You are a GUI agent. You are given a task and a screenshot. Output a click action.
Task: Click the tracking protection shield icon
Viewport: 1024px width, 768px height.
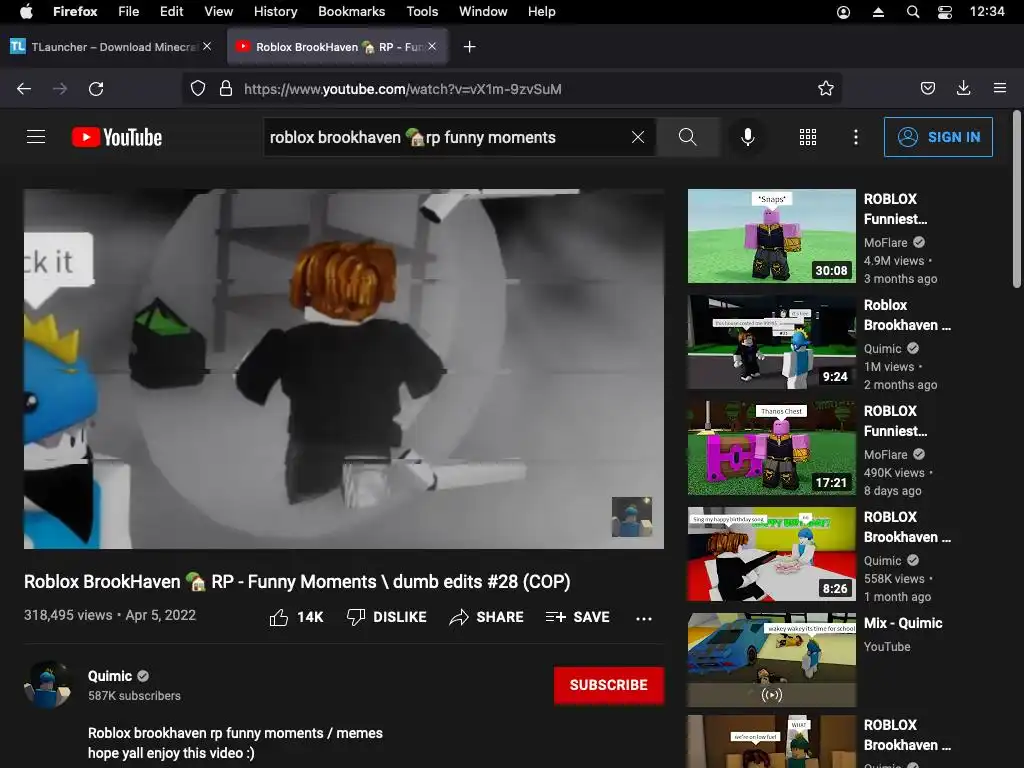198,89
